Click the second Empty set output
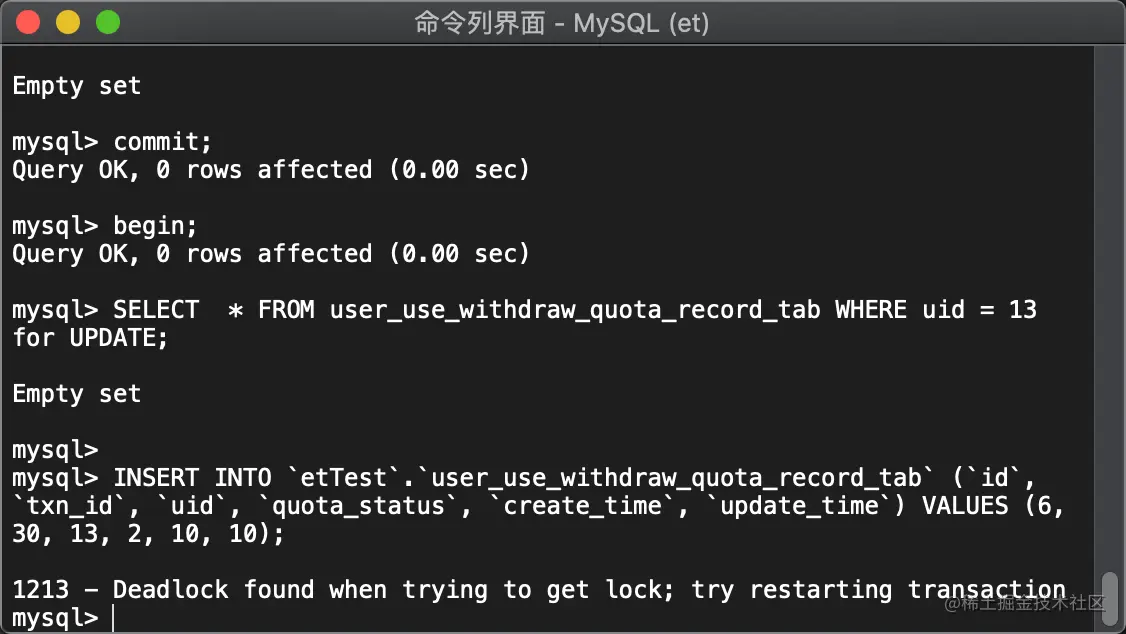 [x=76, y=393]
